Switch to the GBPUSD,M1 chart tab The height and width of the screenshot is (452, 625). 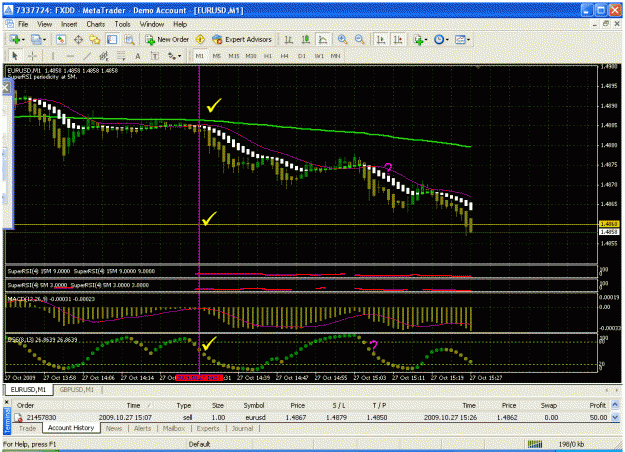pos(77,389)
